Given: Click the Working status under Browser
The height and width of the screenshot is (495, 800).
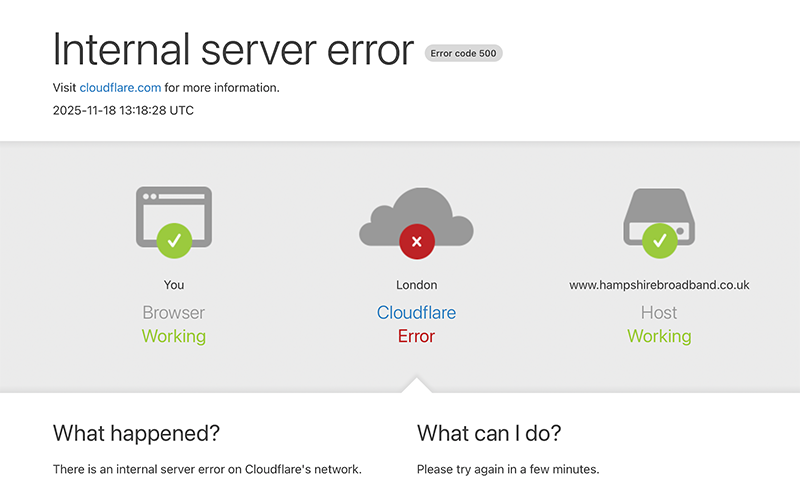Looking at the screenshot, I should coord(174,336).
